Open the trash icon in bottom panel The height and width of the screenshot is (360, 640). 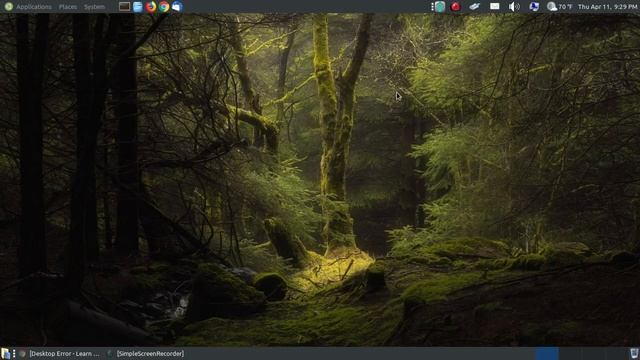[x=634, y=353]
